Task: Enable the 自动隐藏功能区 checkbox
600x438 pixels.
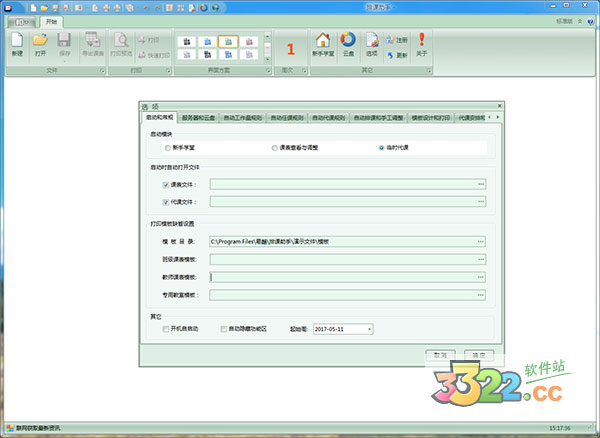Action: point(223,329)
